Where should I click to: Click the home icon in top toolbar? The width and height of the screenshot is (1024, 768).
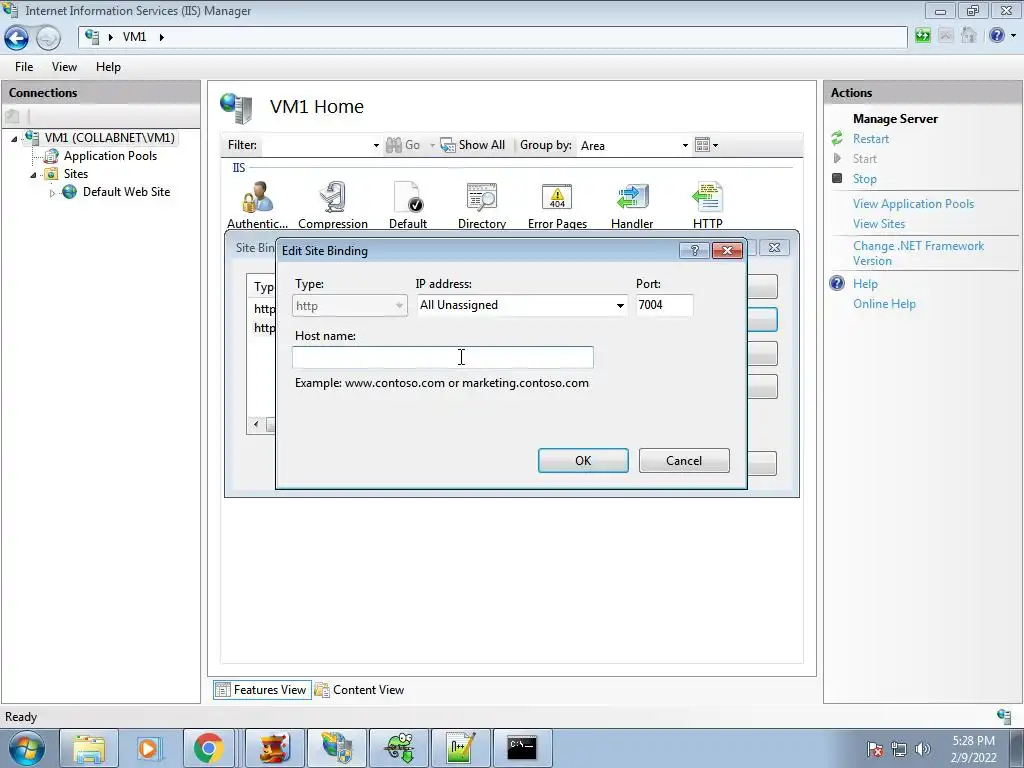pos(969,35)
